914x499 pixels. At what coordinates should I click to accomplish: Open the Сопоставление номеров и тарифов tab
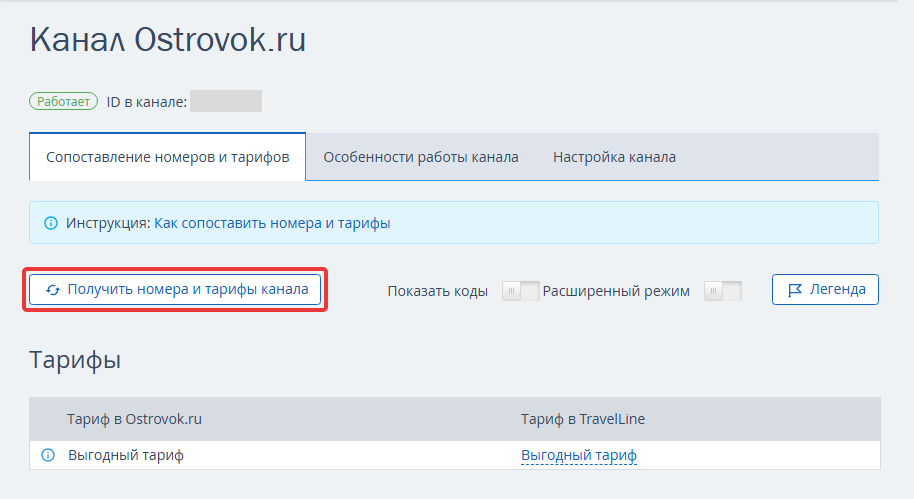(x=167, y=157)
